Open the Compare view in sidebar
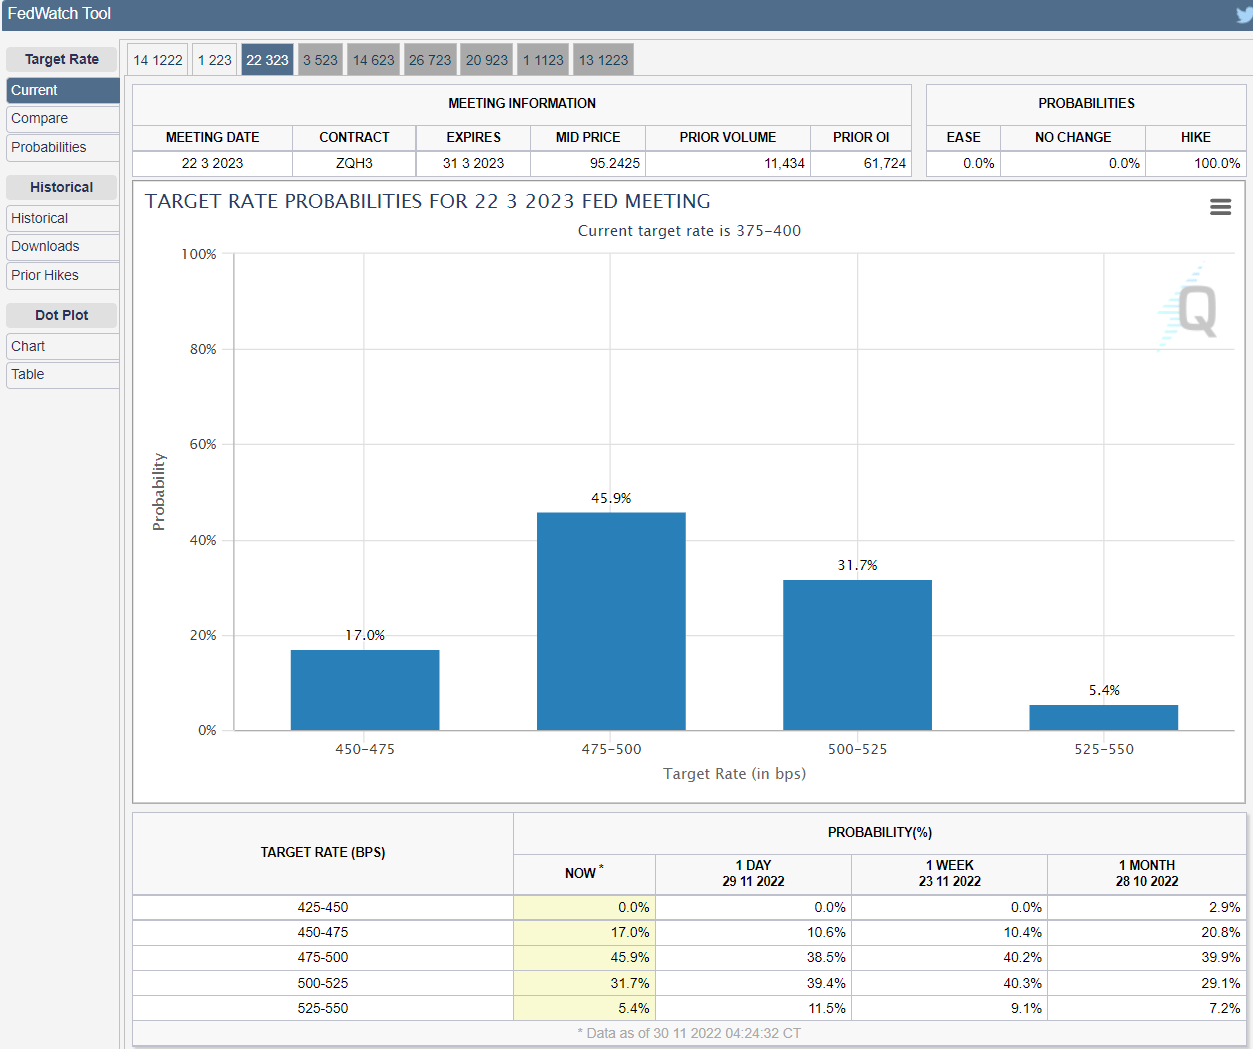This screenshot has height=1049, width=1253. point(63,118)
